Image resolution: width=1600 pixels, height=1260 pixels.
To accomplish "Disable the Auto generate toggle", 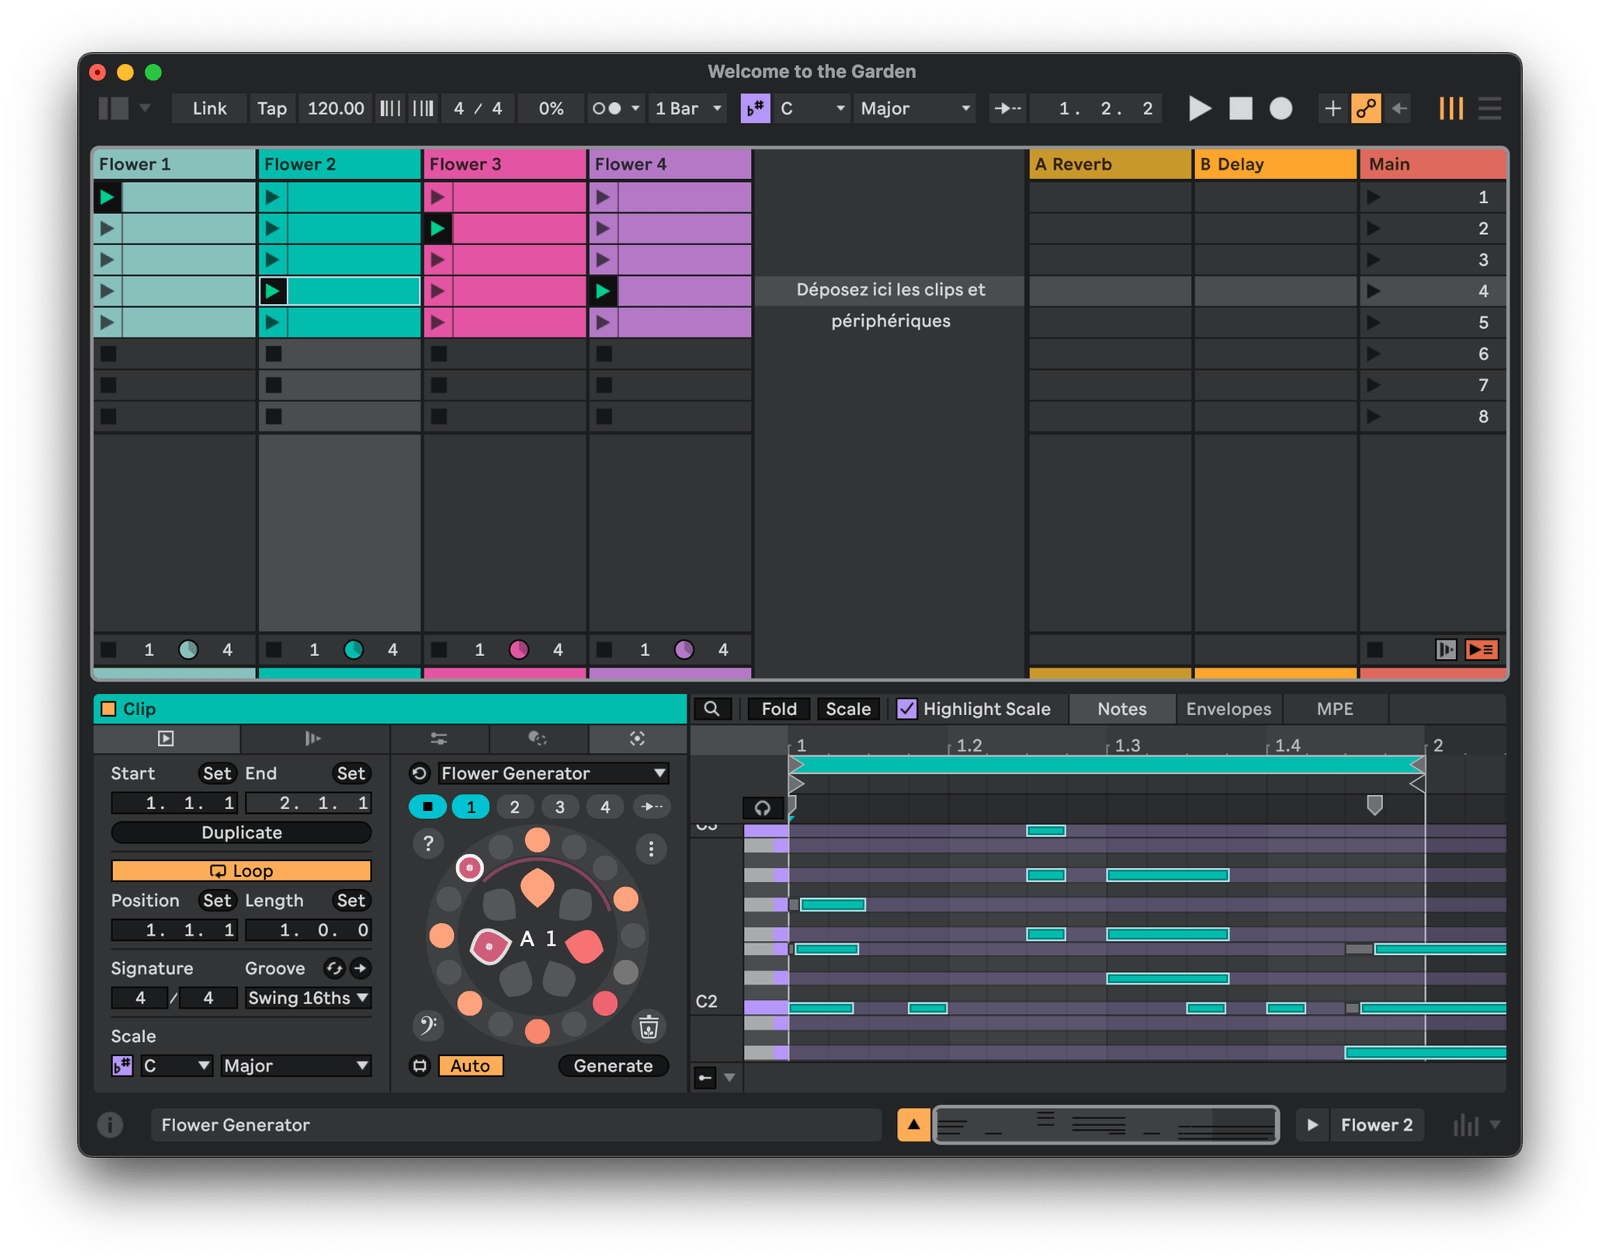I will point(470,1066).
